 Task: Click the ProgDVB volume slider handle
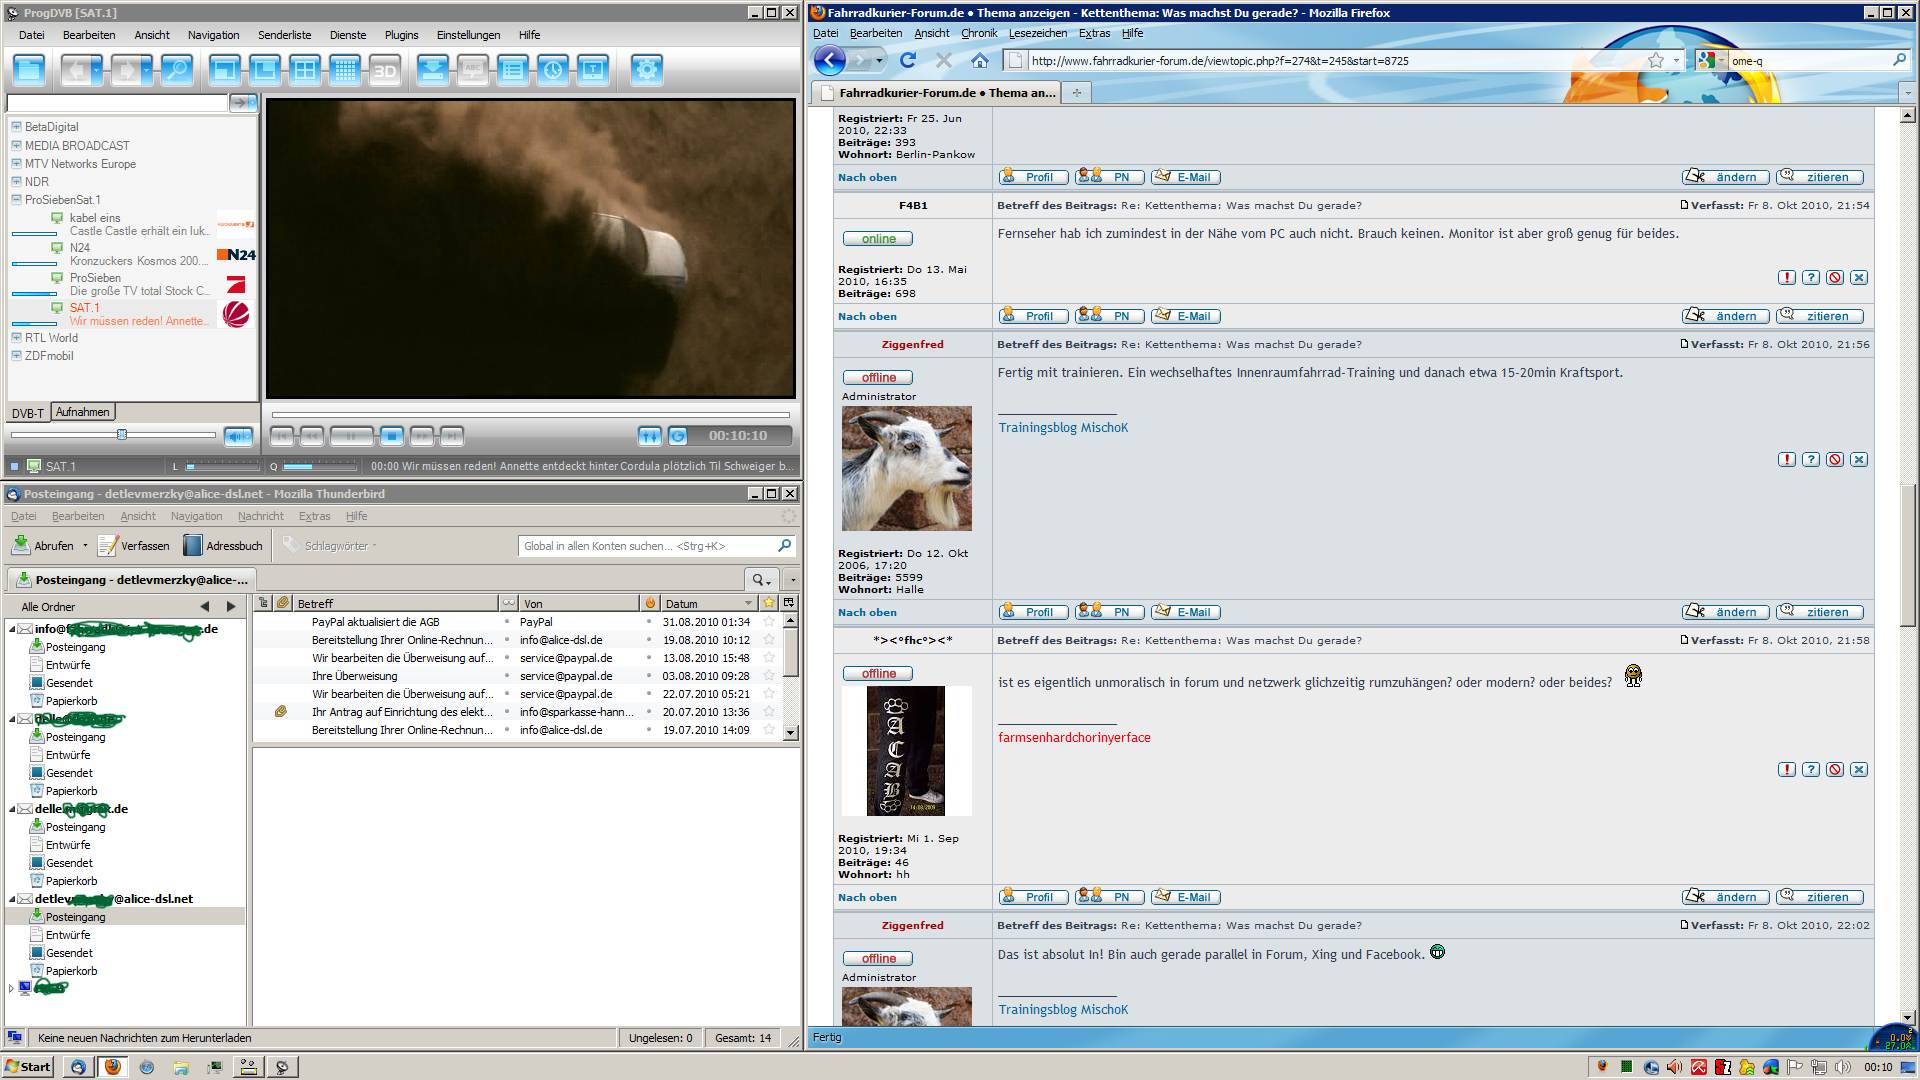(x=122, y=435)
